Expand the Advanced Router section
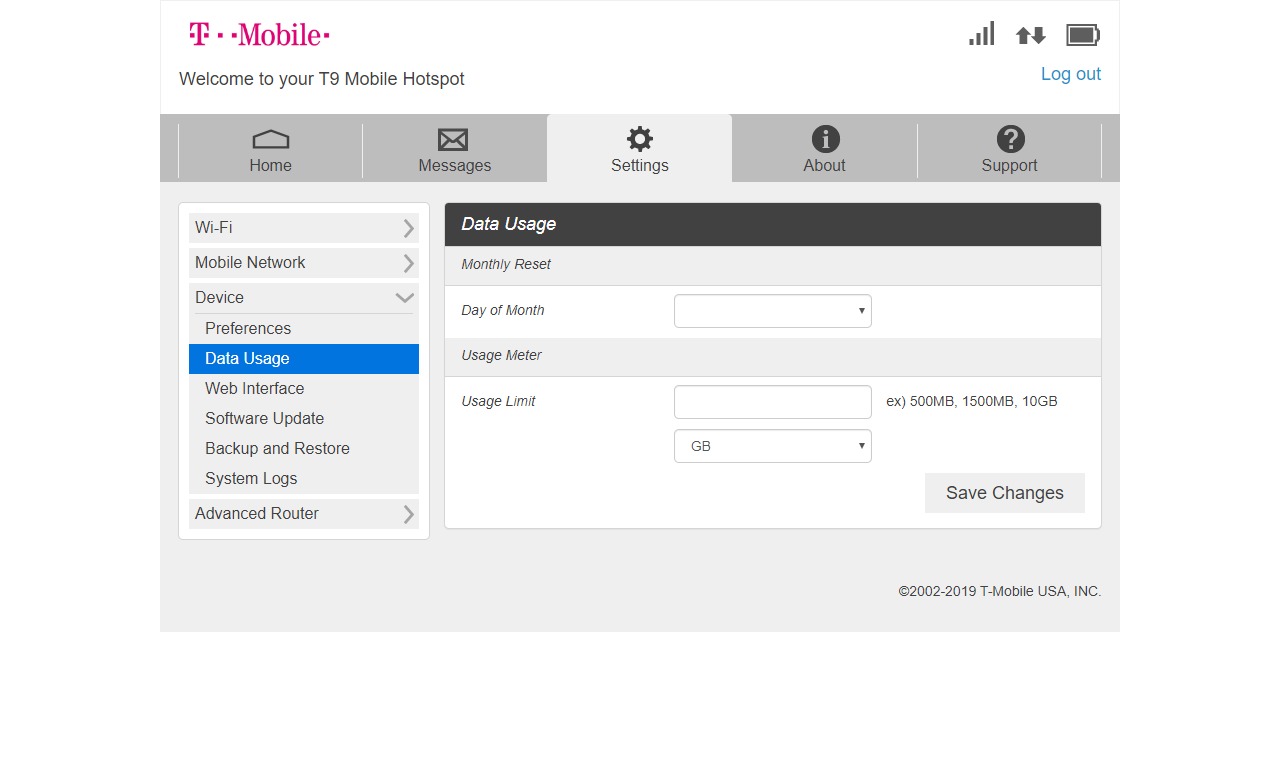Screen dimensions: 1280x768 (304, 513)
